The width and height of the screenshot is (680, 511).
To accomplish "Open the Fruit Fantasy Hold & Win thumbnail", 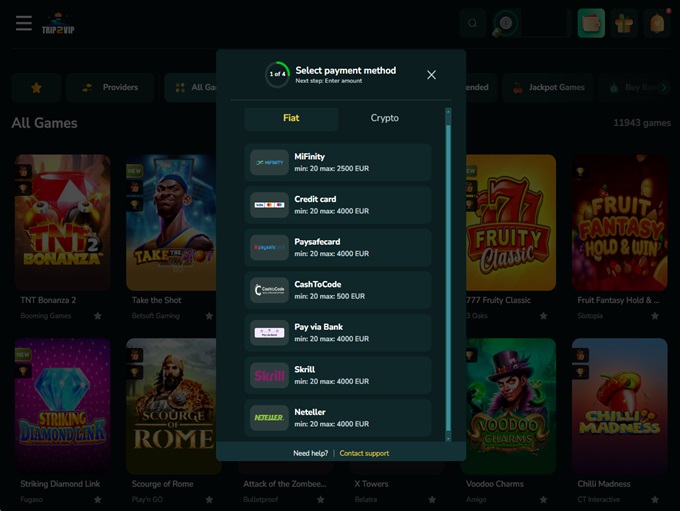I will coord(619,222).
